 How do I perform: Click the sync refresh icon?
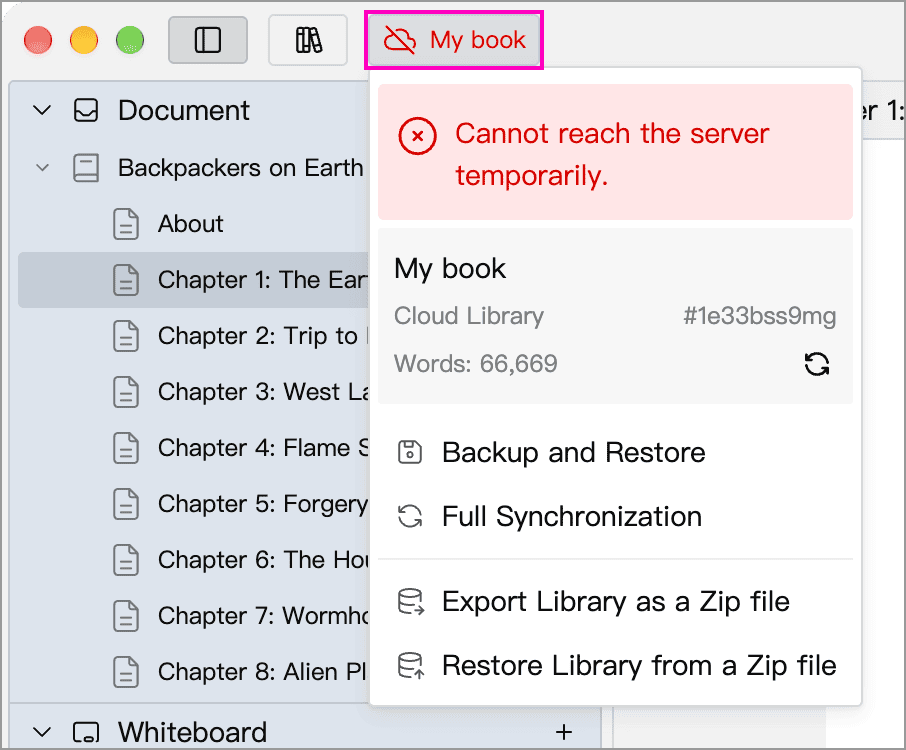[817, 364]
